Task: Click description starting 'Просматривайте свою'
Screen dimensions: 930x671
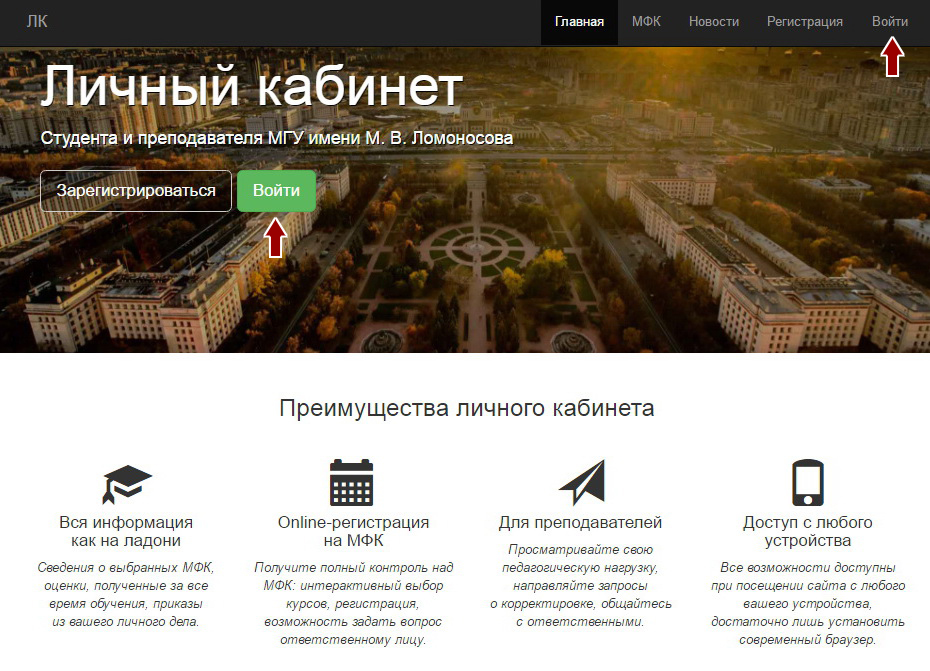Action: coord(580,586)
